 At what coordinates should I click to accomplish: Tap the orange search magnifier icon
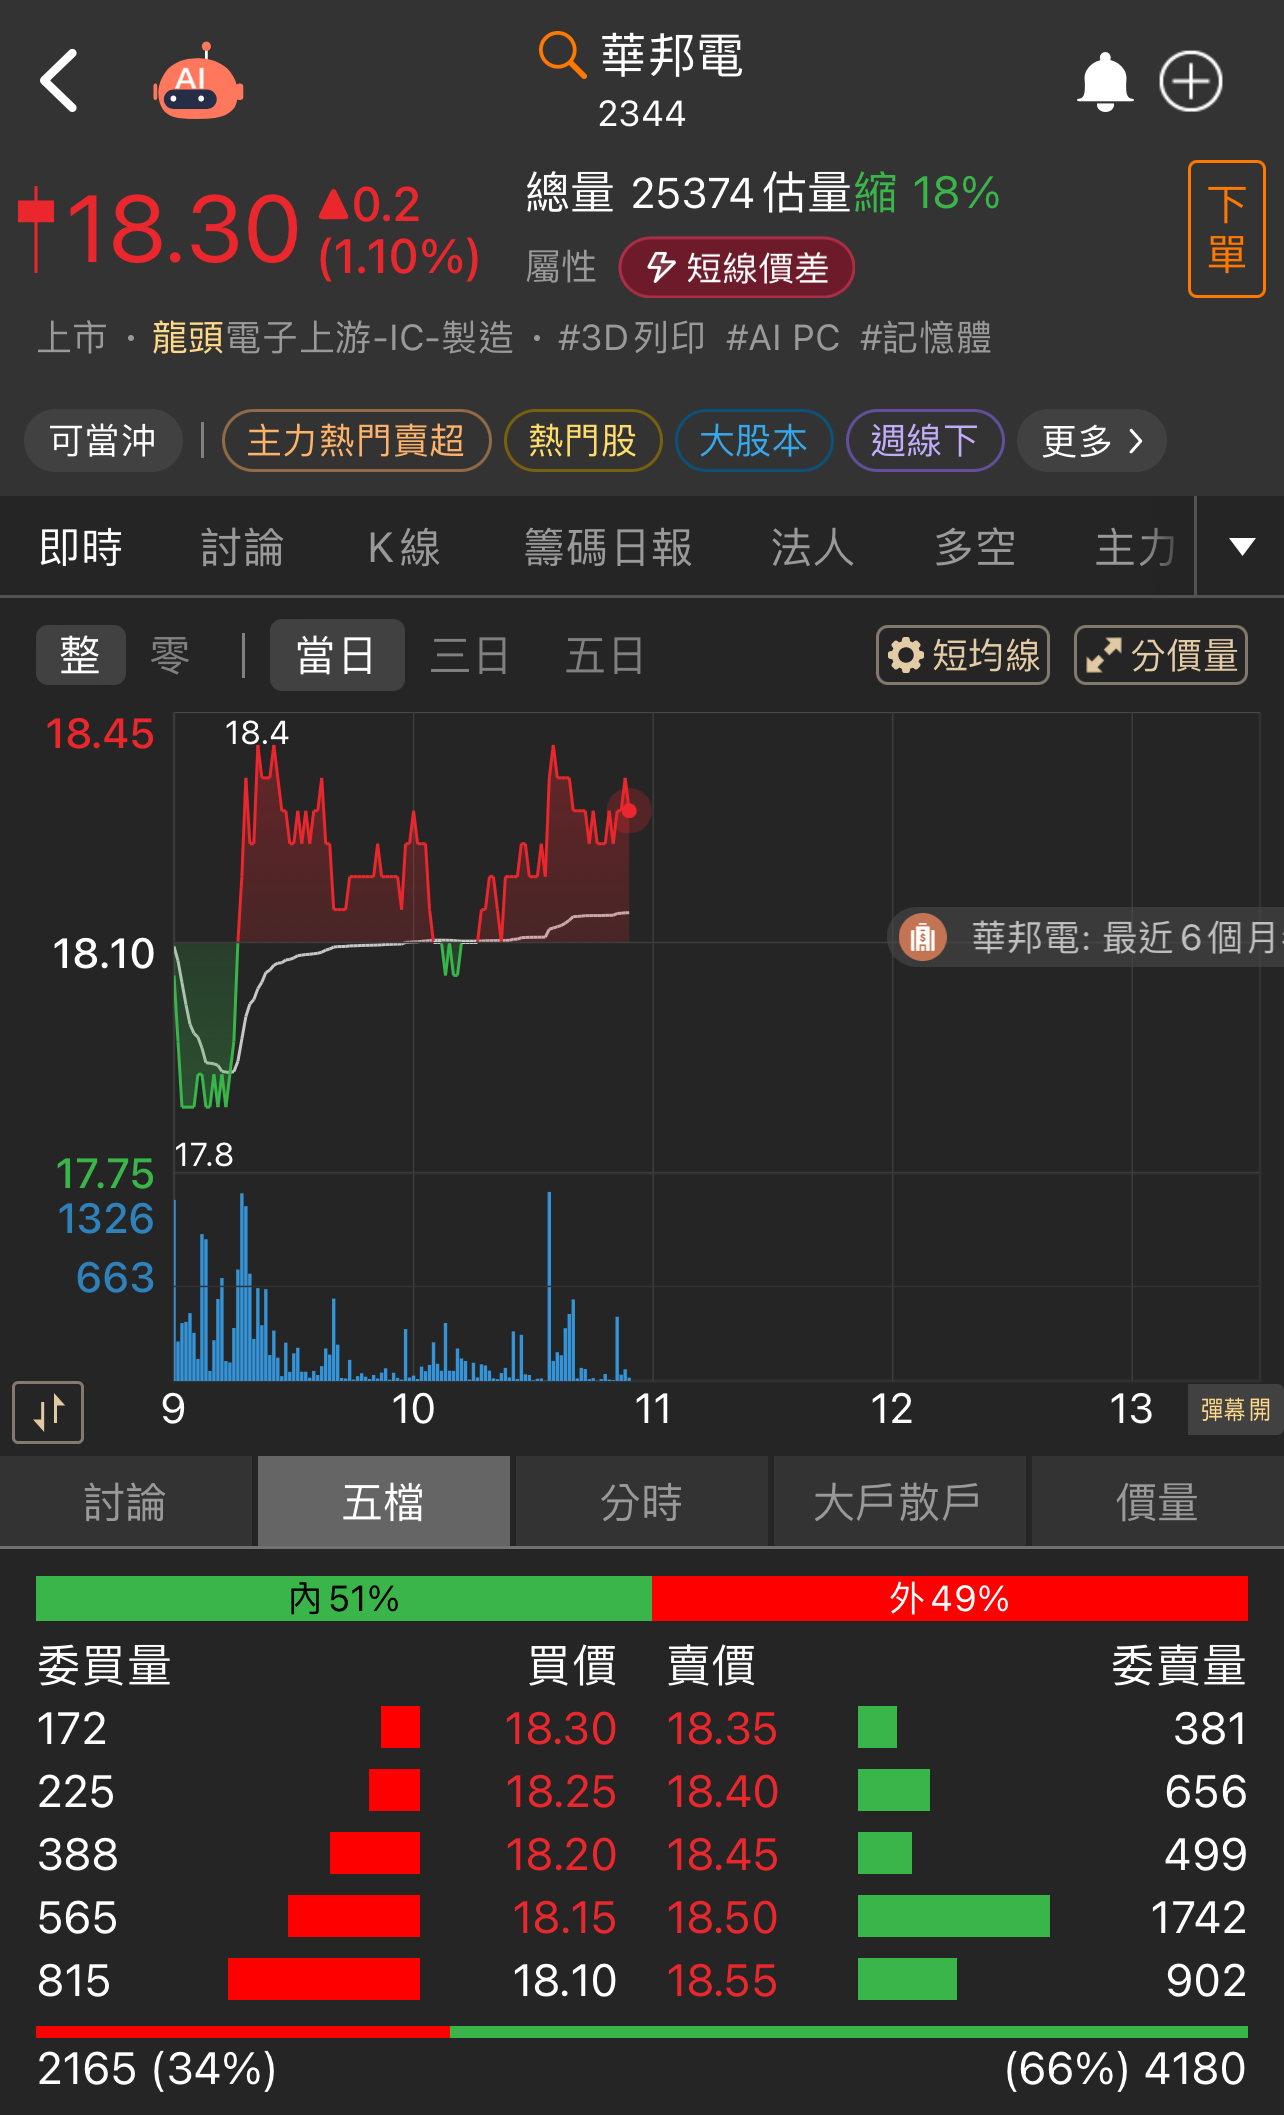coord(561,54)
